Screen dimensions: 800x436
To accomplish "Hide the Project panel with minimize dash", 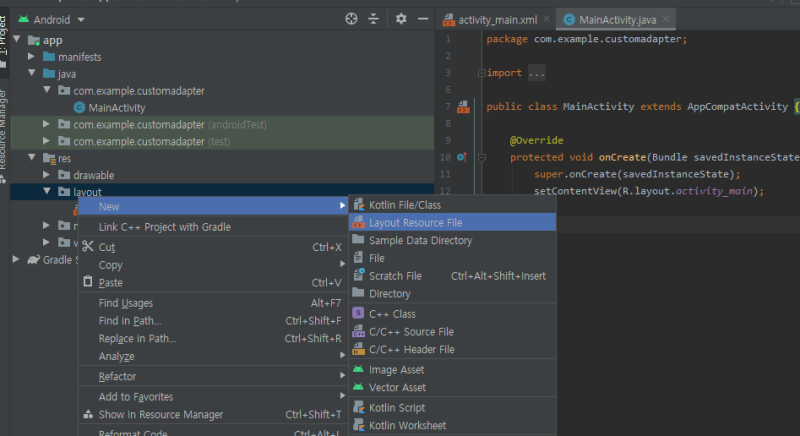I will [x=422, y=19].
